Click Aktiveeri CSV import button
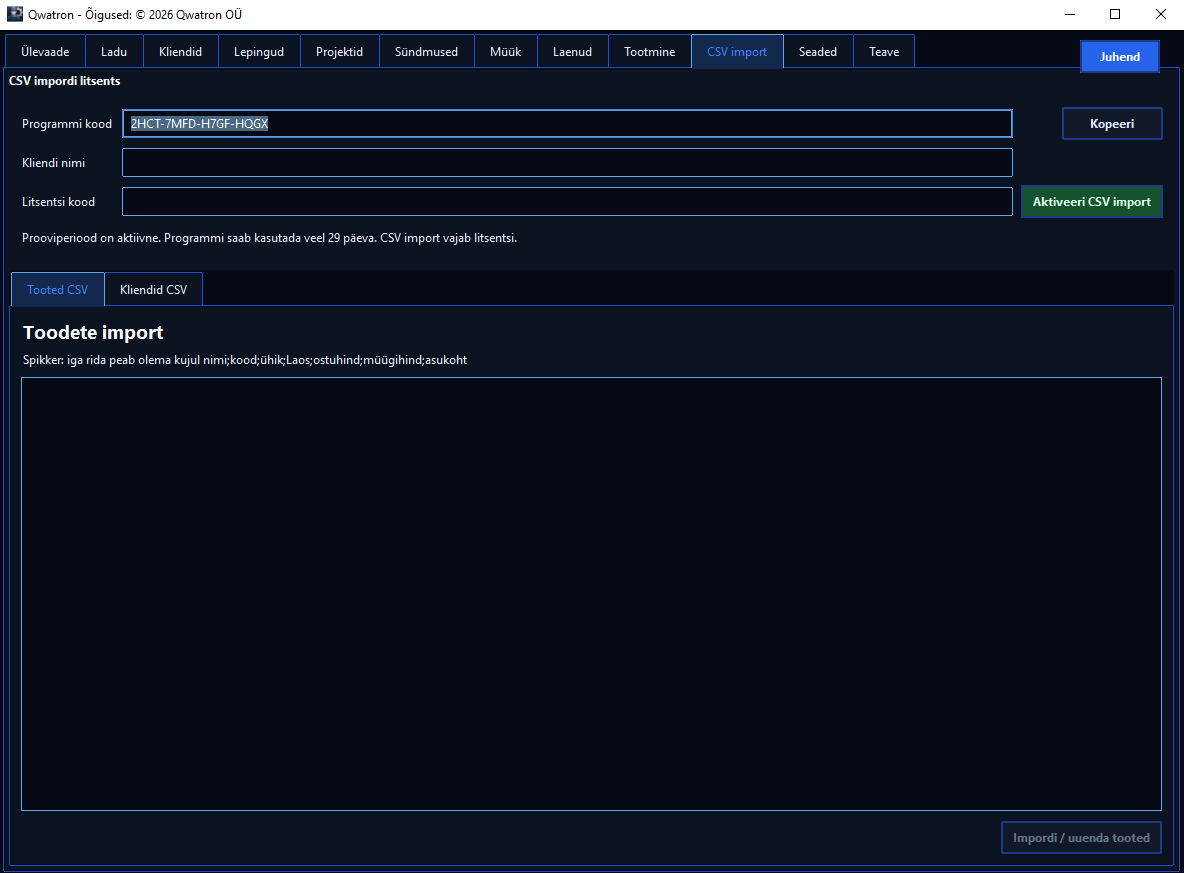The width and height of the screenshot is (1184, 873). point(1092,202)
